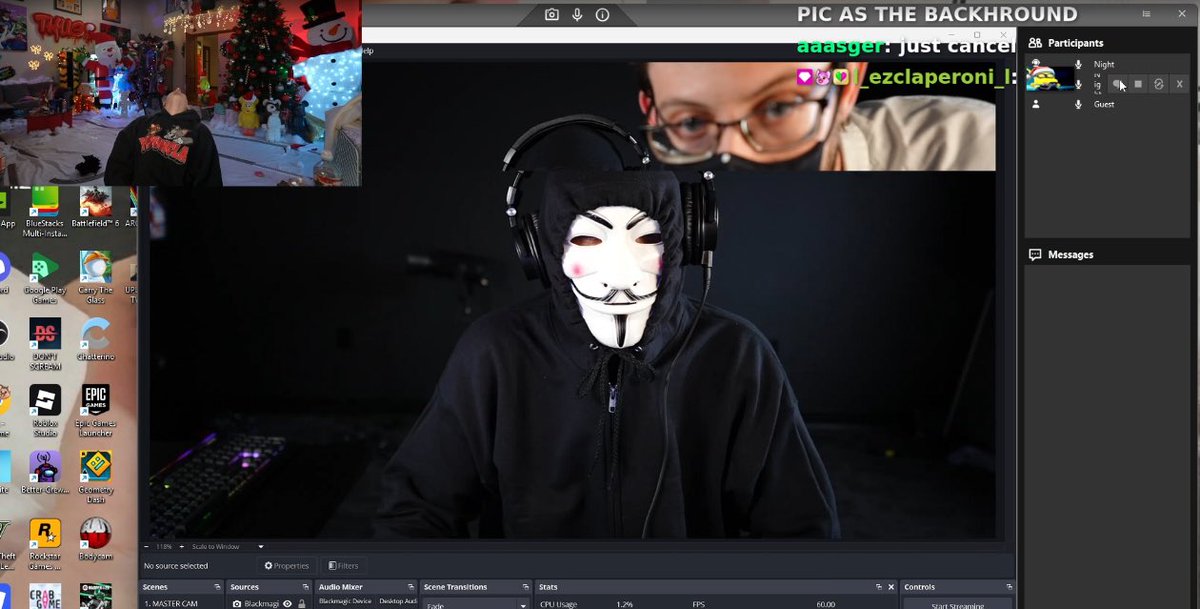This screenshot has width=1200, height=609.
Task: Open the Fade transition dropdown
Action: 475,604
